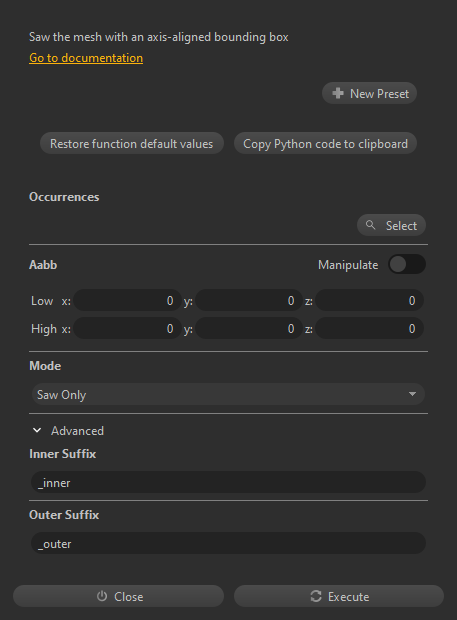Click the Mode dropdown arrow
The height and width of the screenshot is (620, 457).
[412, 394]
